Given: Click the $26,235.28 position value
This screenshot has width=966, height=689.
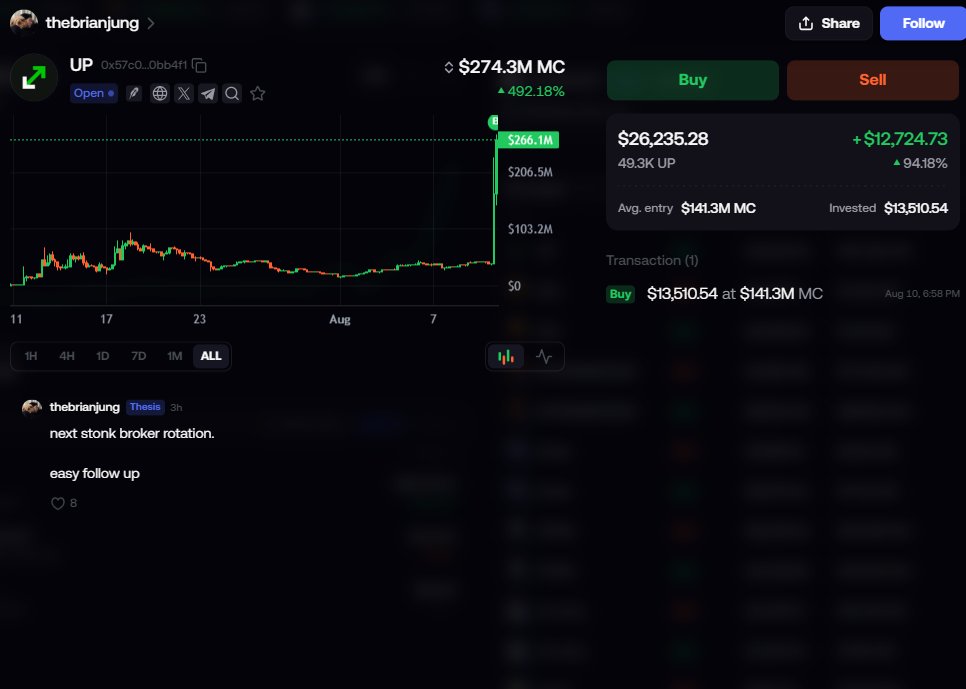Looking at the screenshot, I should coord(663,139).
